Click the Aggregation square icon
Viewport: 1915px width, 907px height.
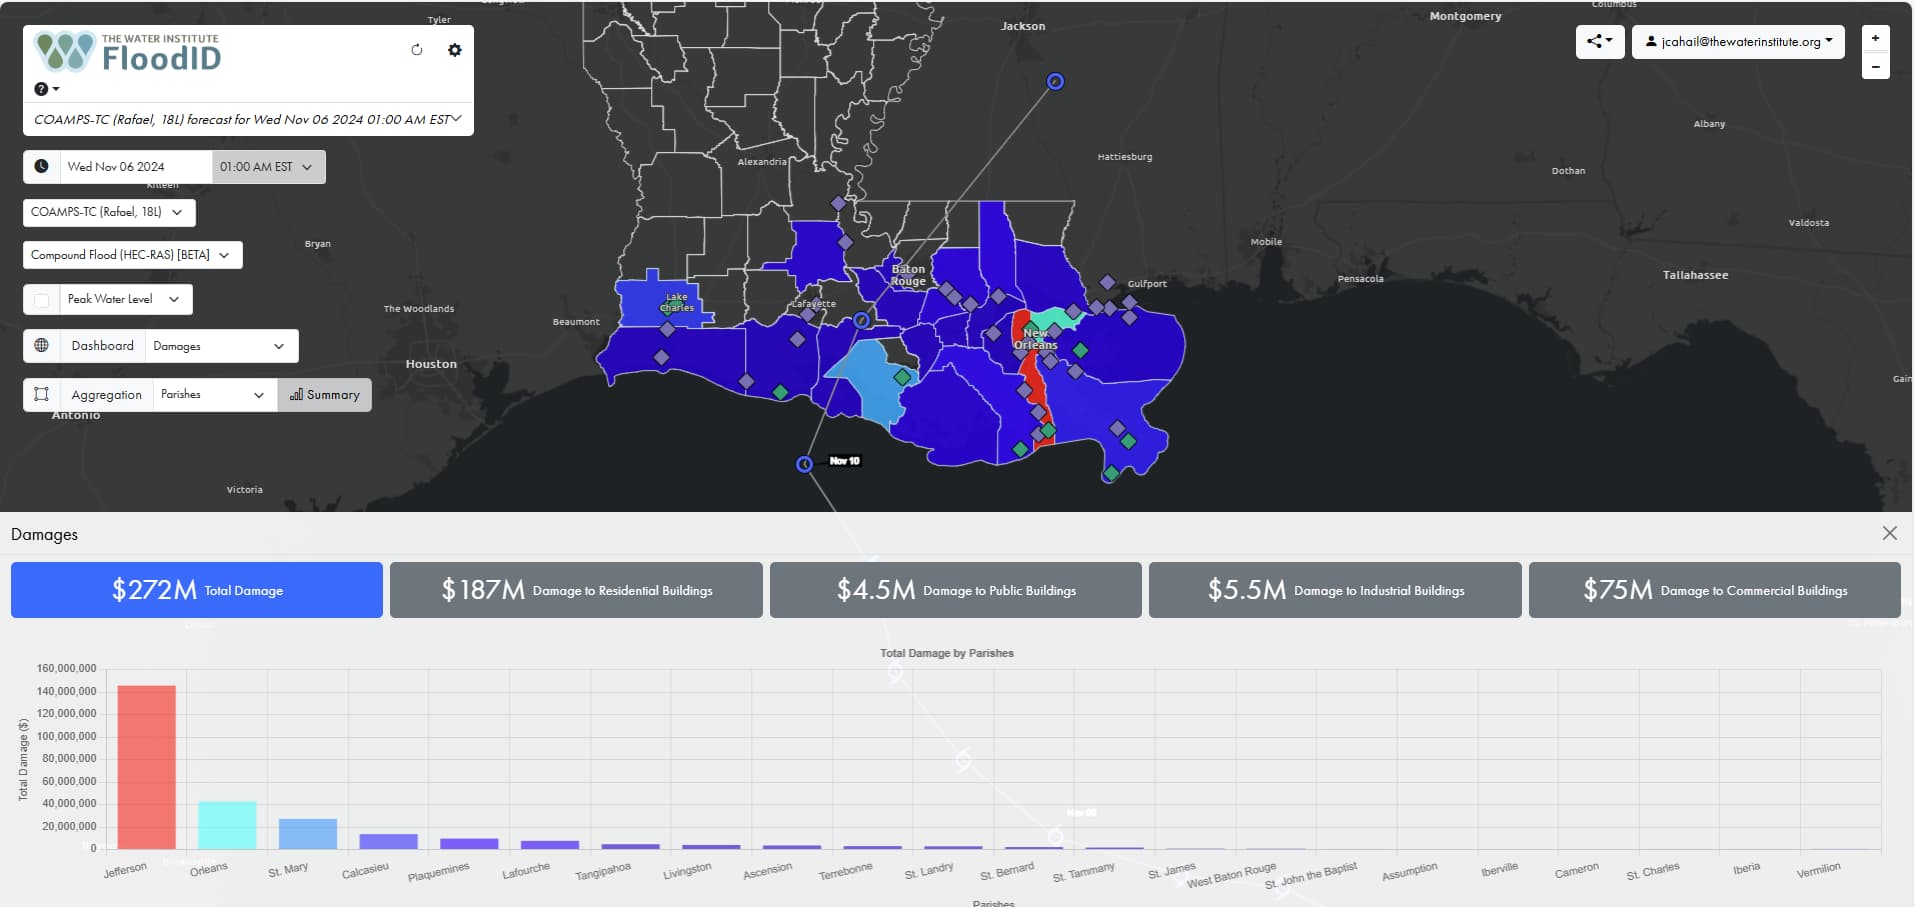pyautogui.click(x=41, y=394)
